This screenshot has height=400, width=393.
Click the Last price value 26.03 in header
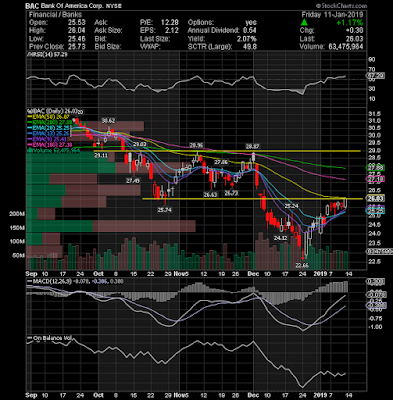point(354,39)
